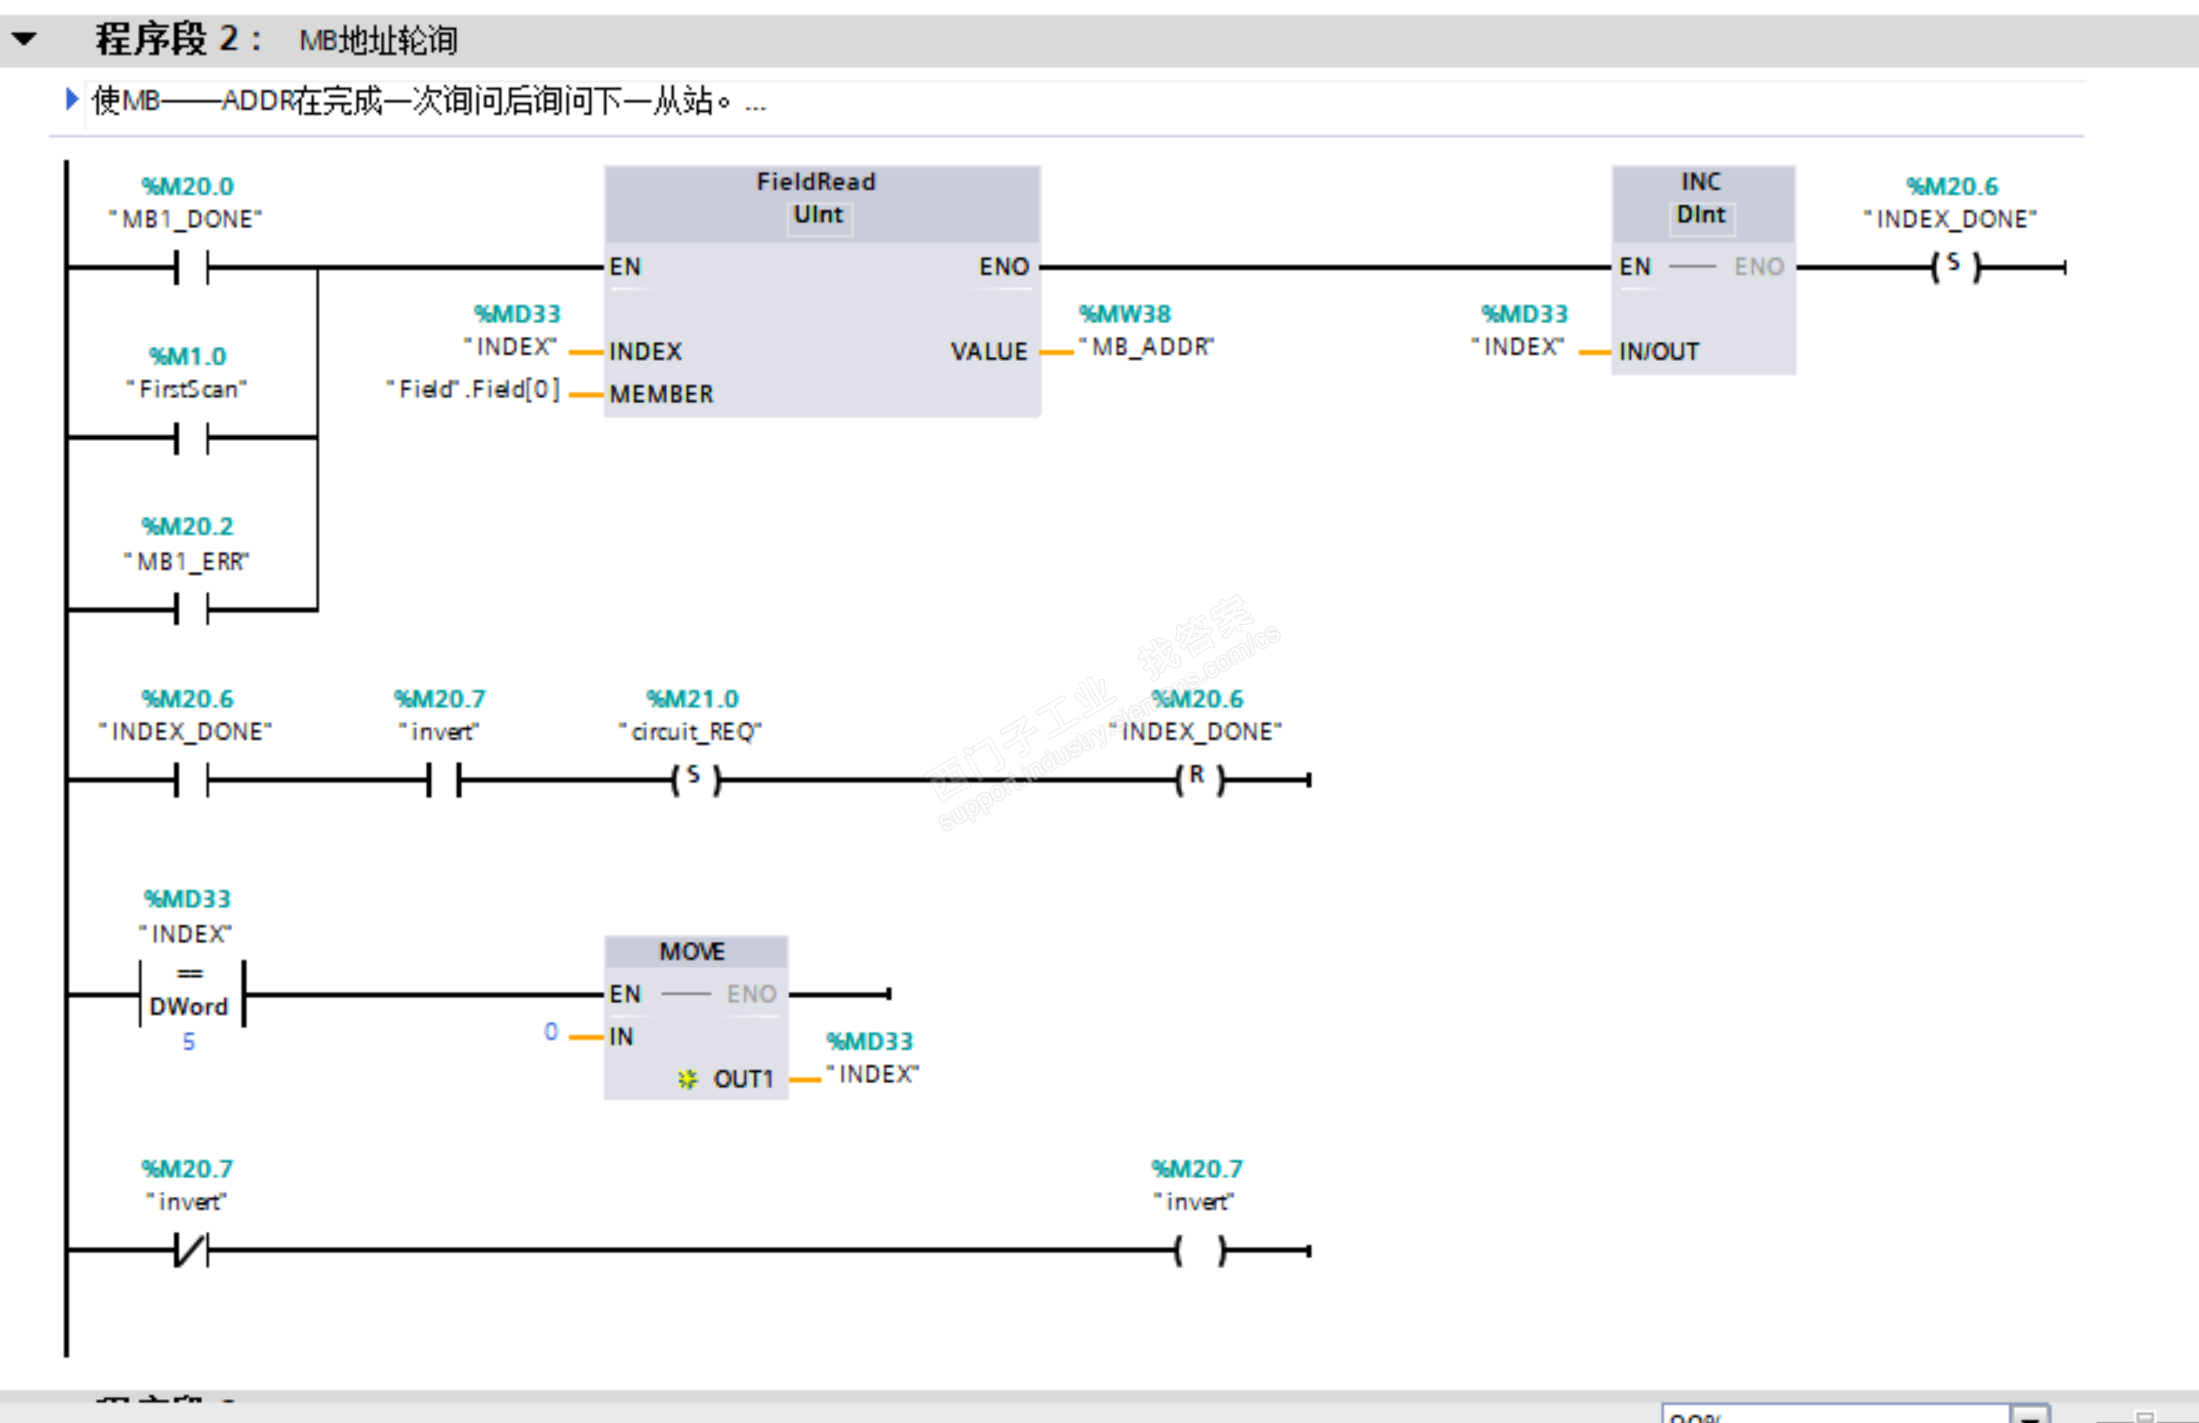Collapse network 2 header triangle
The image size is (2199, 1423).
24,40
